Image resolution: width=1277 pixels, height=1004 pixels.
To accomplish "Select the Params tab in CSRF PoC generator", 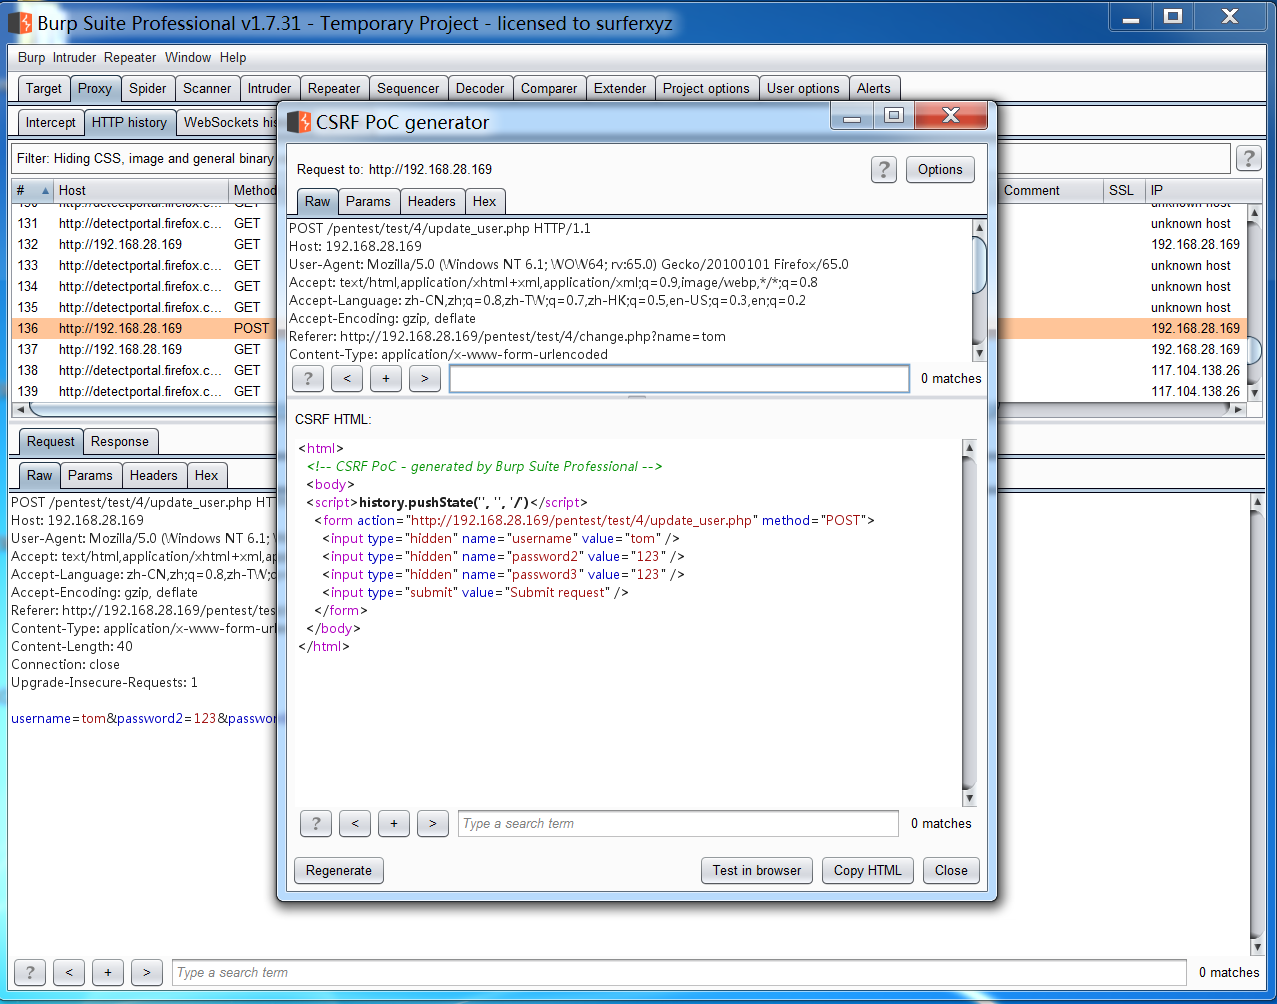I will [x=368, y=201].
